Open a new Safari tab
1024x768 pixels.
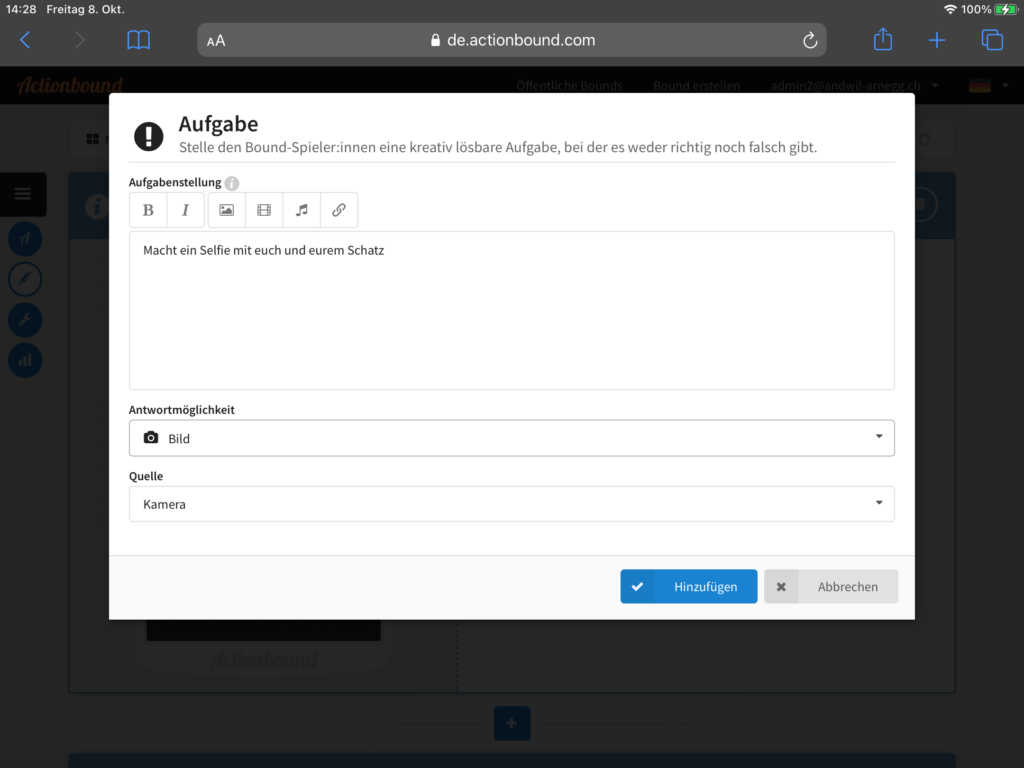click(937, 40)
